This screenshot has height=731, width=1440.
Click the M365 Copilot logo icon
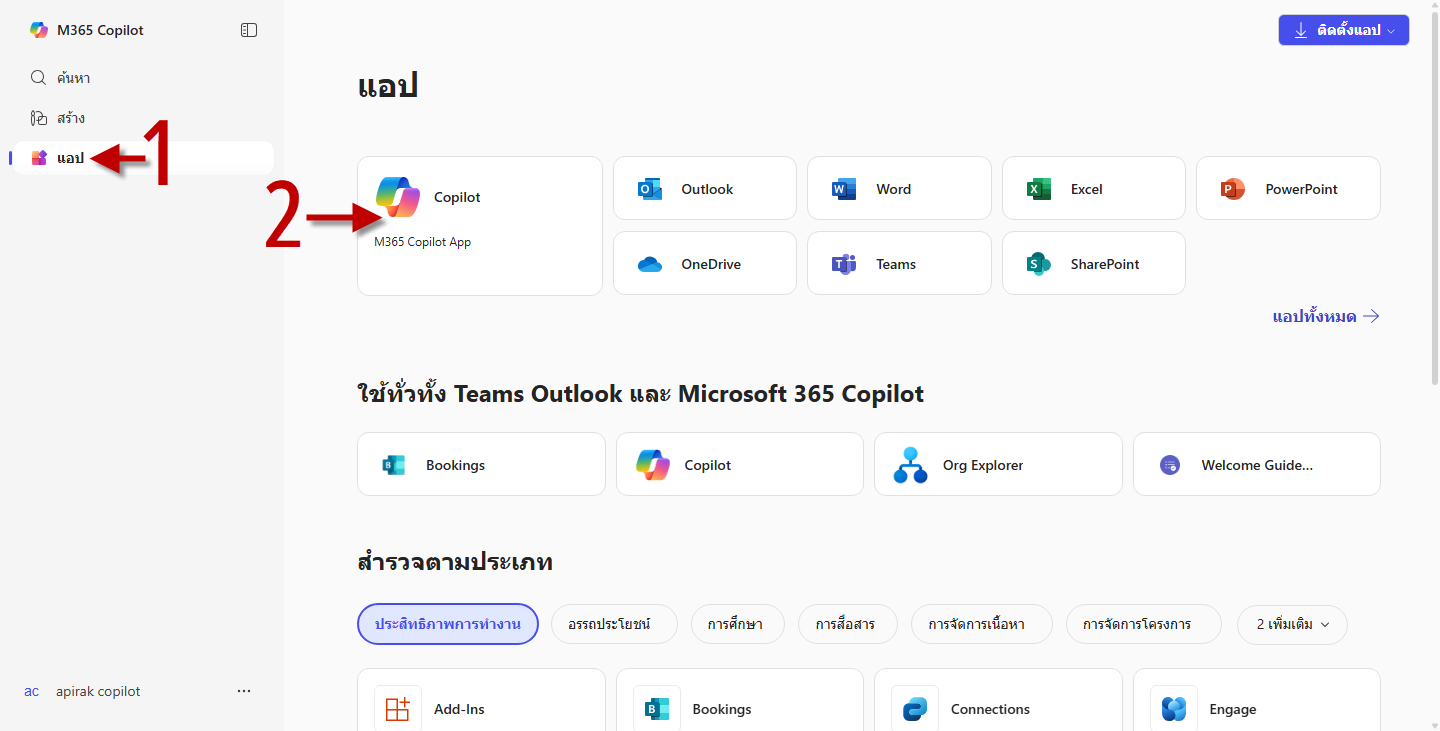[39, 30]
